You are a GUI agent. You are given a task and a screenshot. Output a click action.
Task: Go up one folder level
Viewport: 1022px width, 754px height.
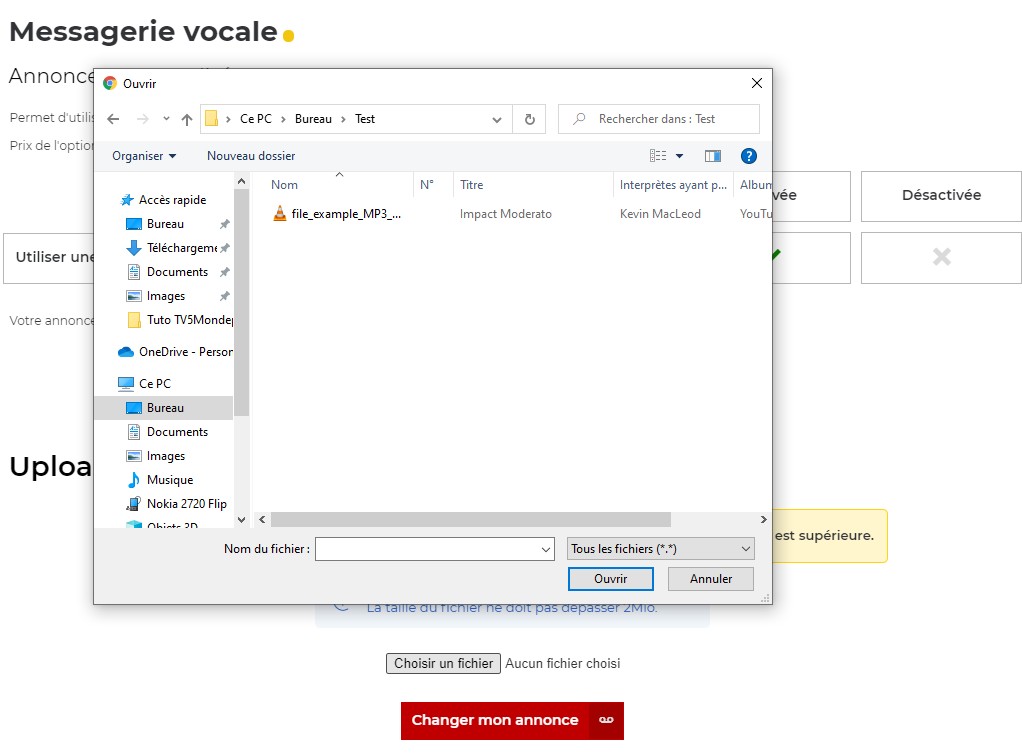point(186,119)
